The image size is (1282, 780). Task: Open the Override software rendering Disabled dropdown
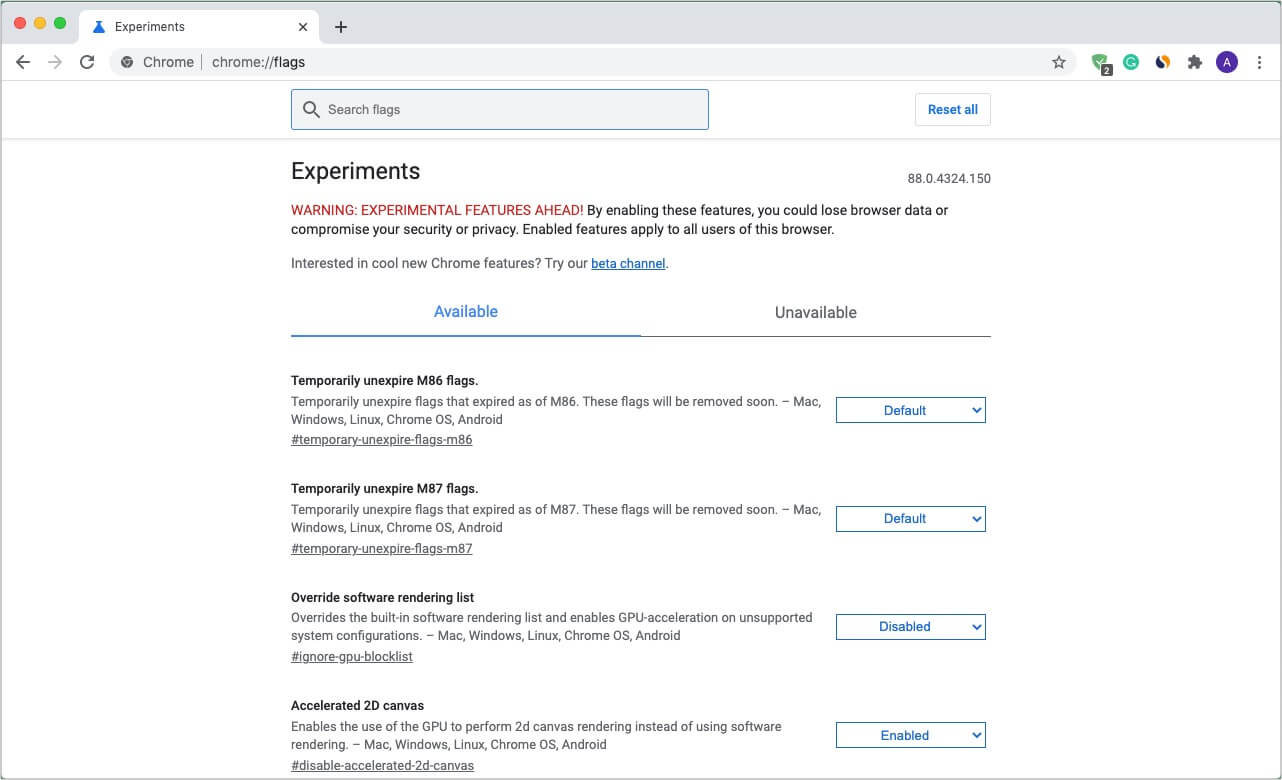pyautogui.click(x=911, y=627)
